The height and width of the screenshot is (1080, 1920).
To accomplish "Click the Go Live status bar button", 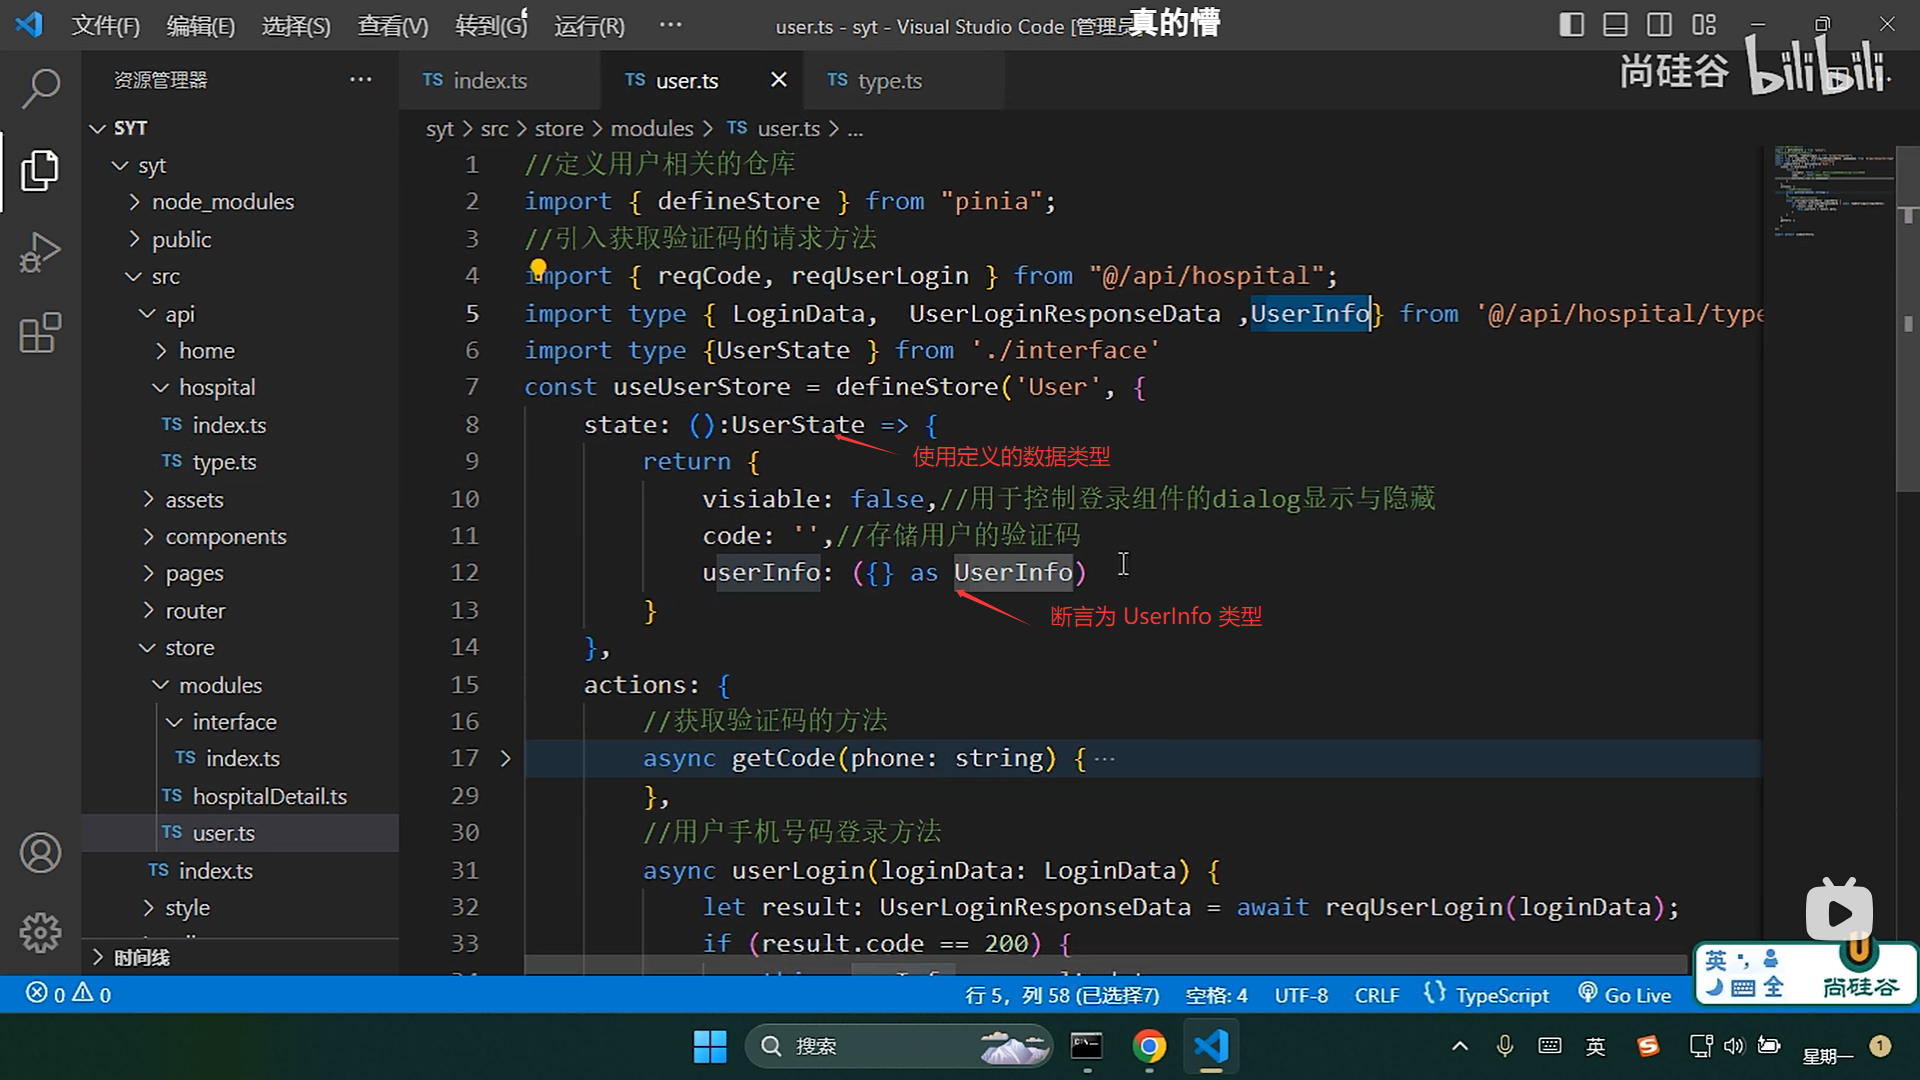I will coord(1625,995).
